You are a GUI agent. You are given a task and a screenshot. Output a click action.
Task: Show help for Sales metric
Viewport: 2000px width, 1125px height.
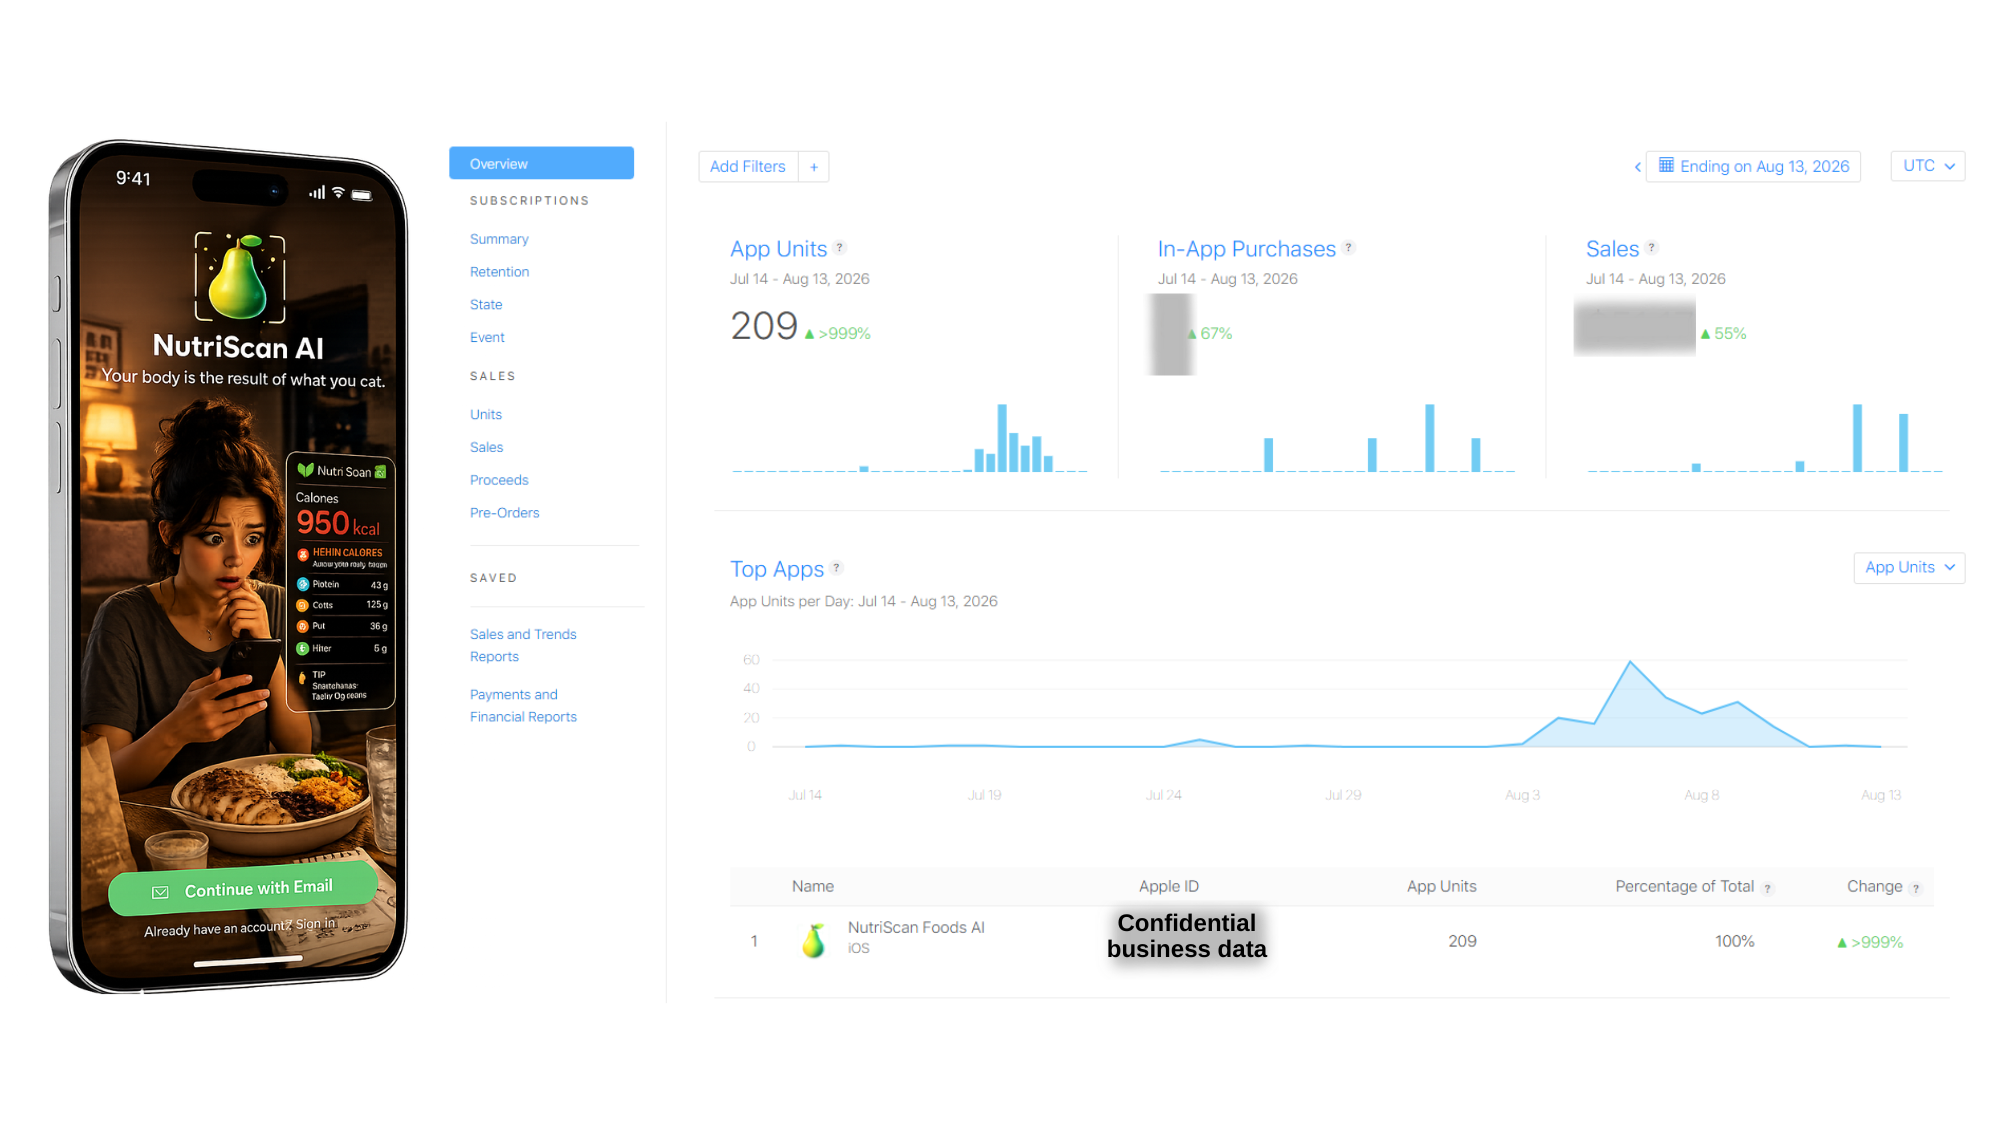[1652, 248]
